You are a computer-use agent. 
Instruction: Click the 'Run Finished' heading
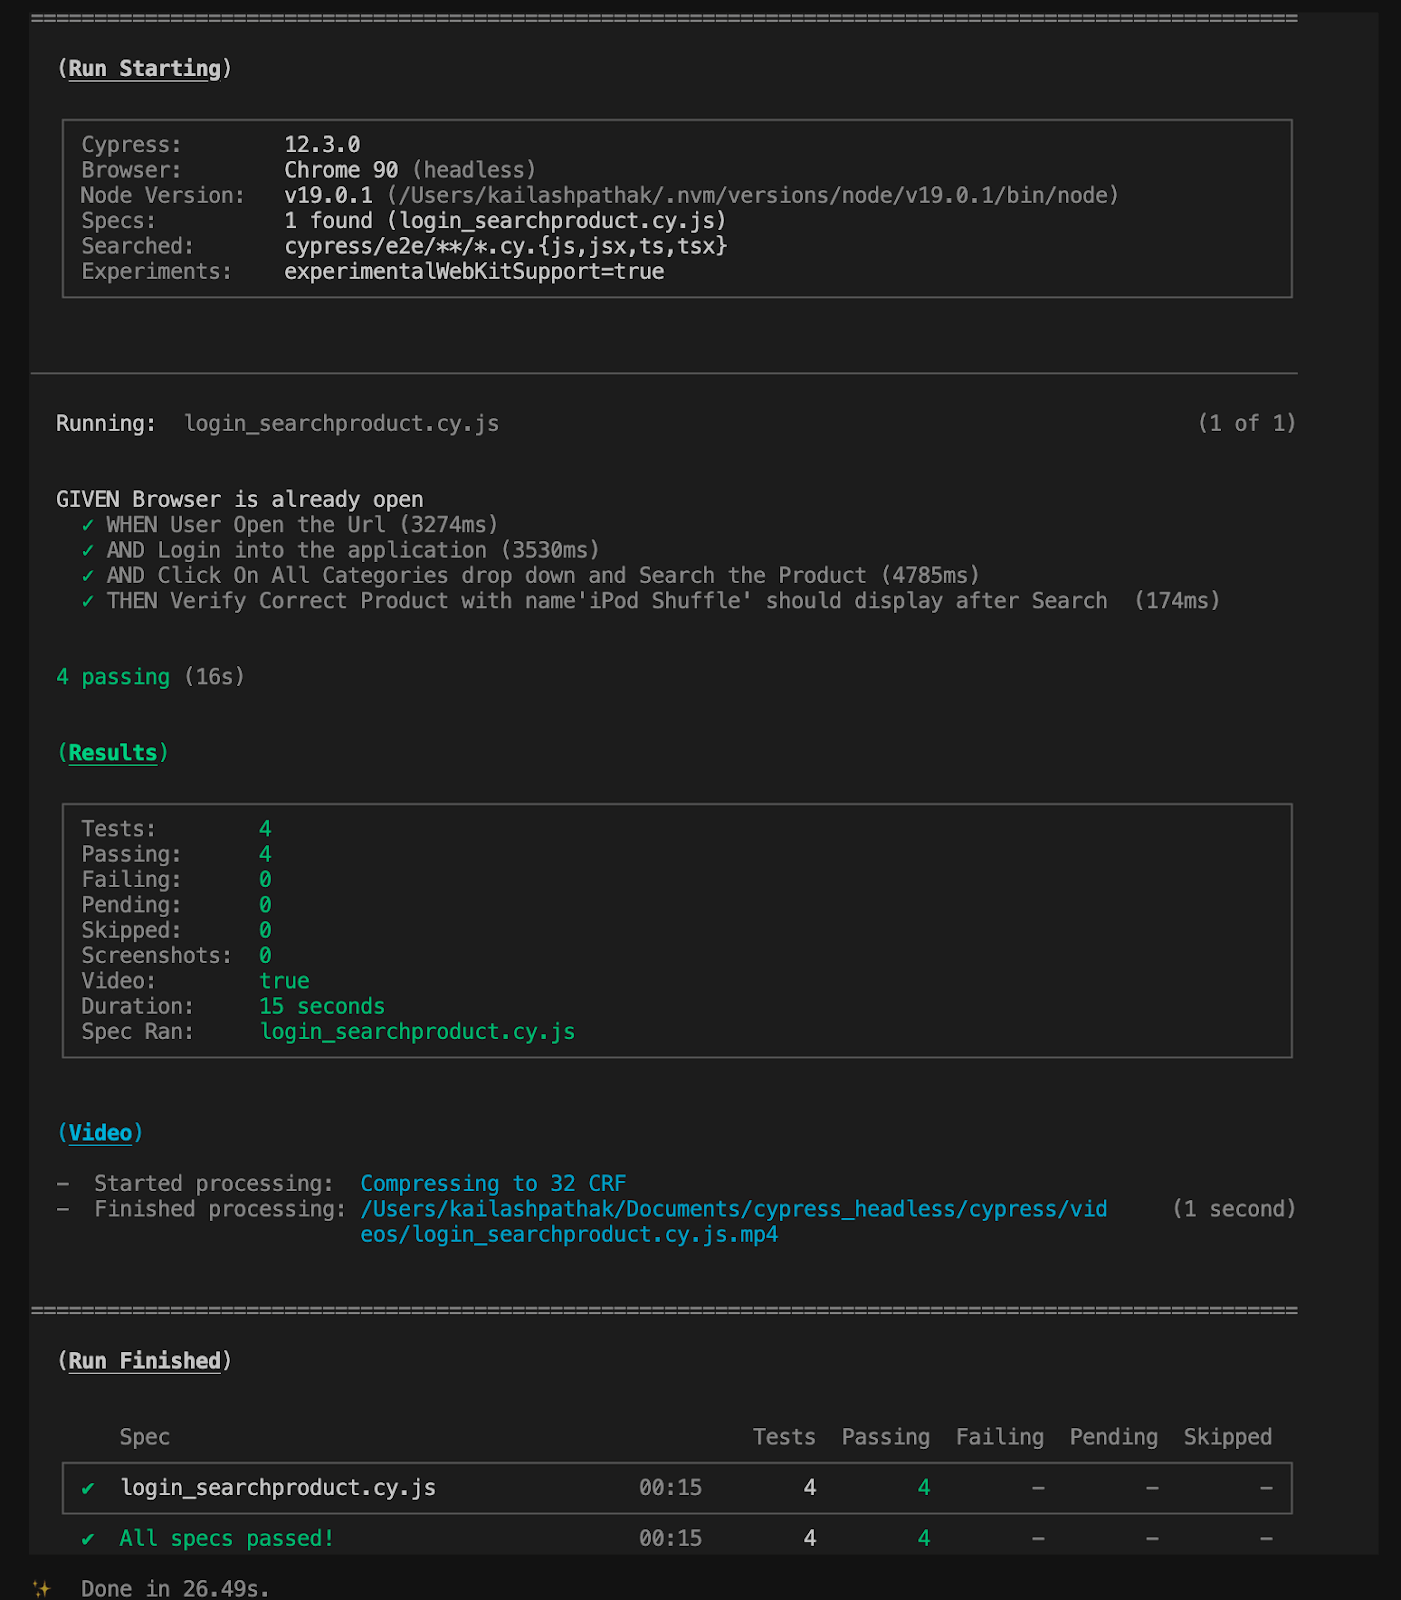(x=144, y=1361)
